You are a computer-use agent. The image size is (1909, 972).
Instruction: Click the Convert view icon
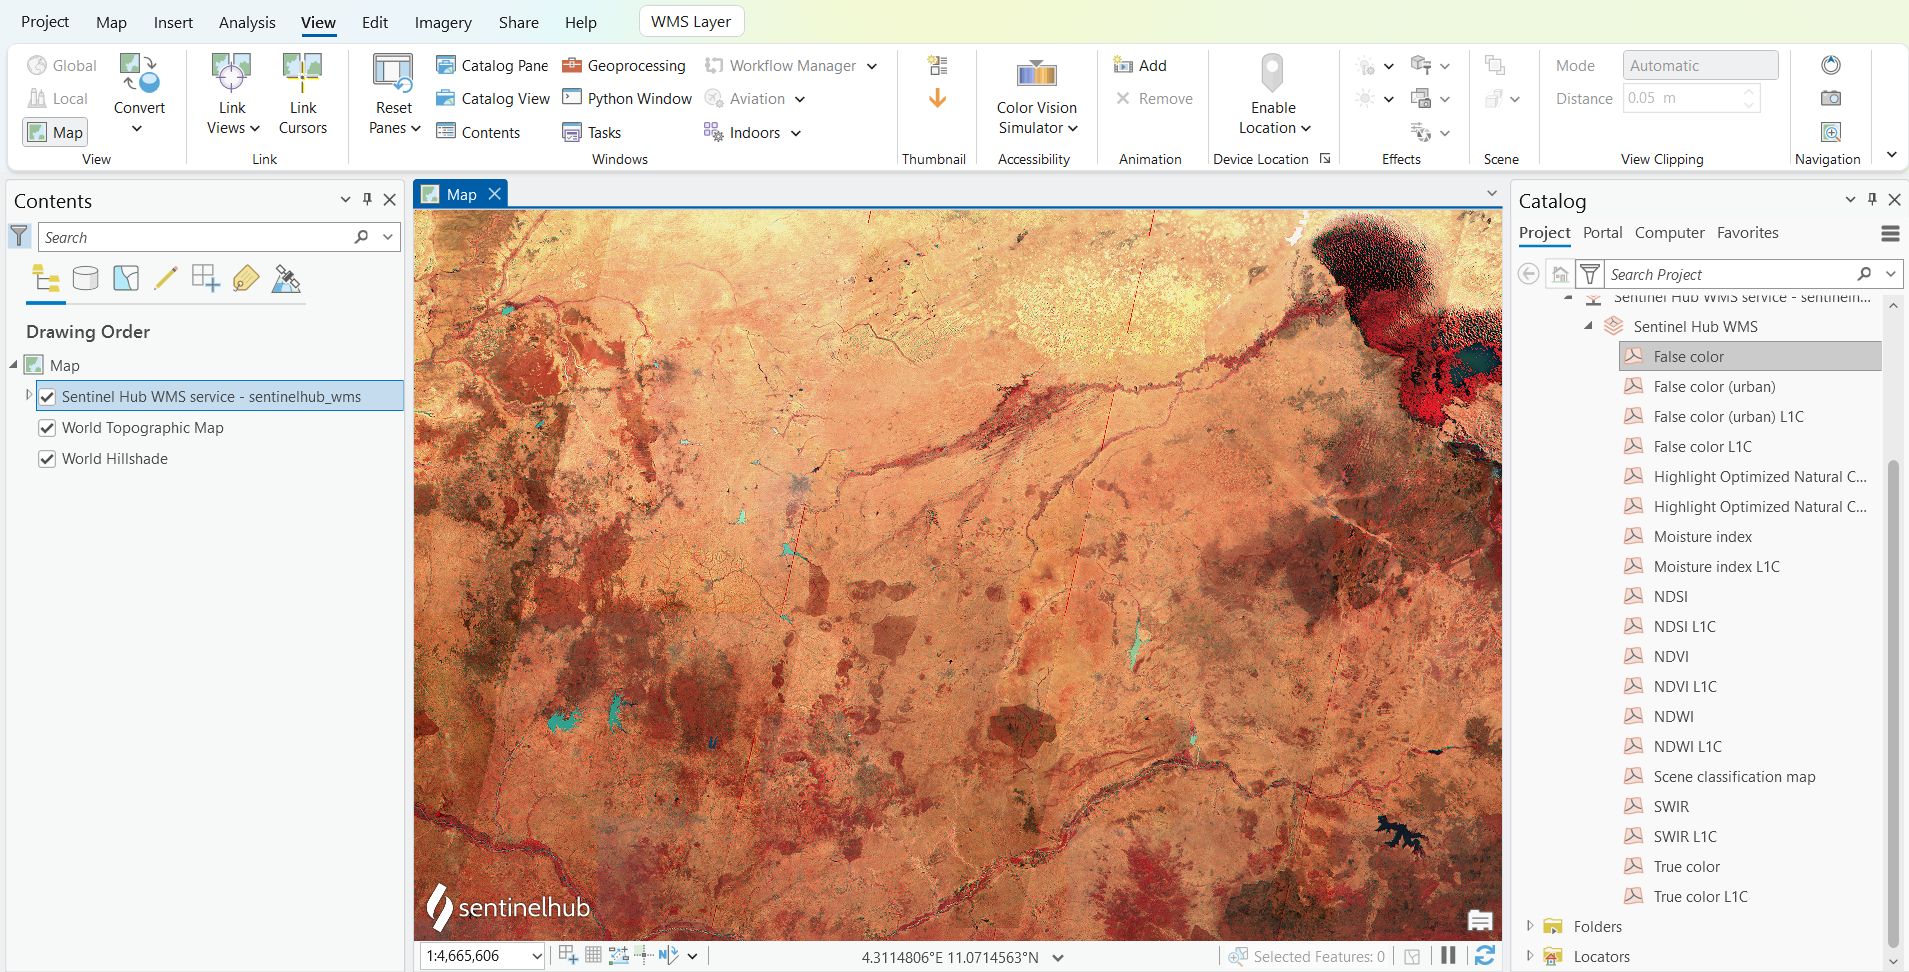point(139,74)
